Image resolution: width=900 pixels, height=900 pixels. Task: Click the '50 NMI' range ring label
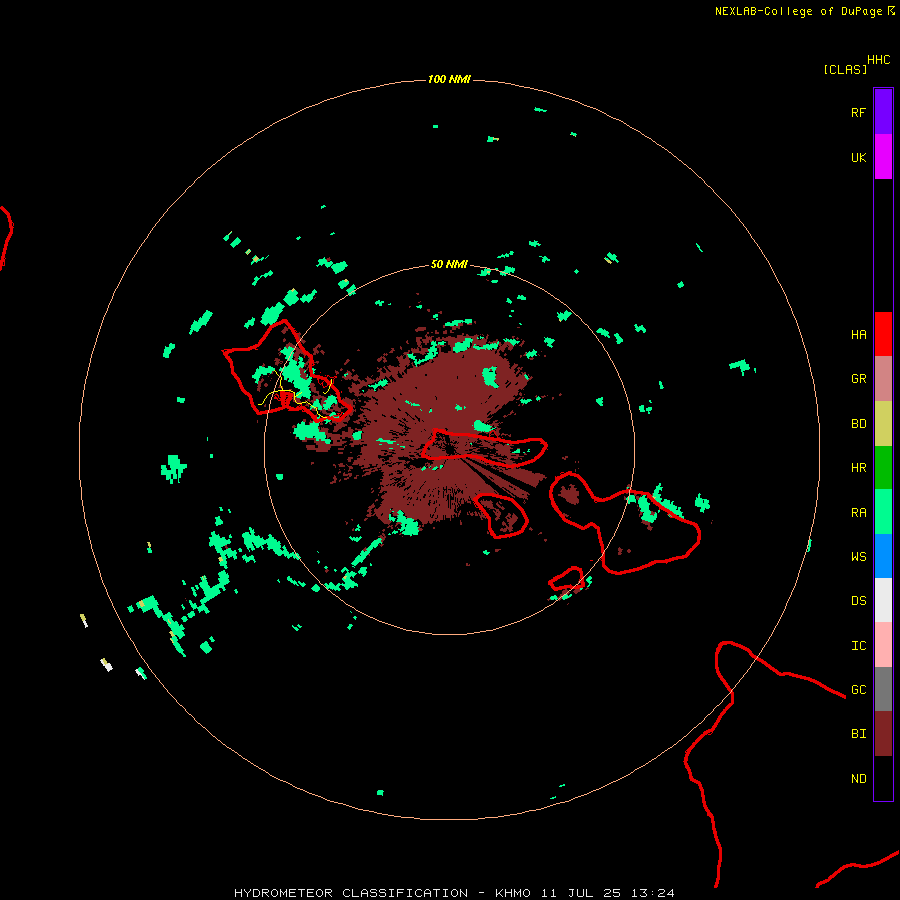point(449,264)
